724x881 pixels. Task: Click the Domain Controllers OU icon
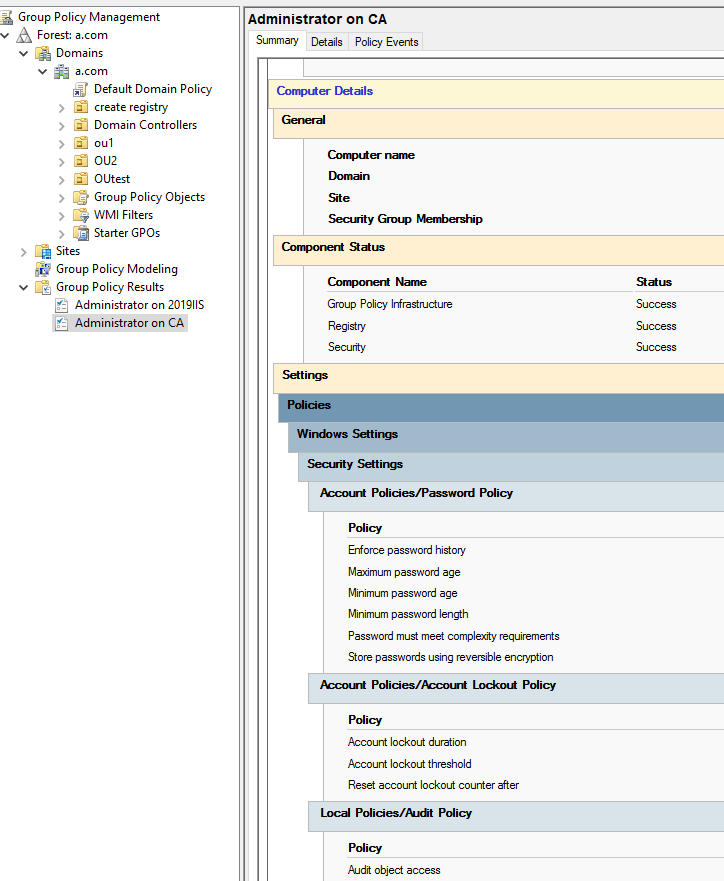pyautogui.click(x=81, y=125)
